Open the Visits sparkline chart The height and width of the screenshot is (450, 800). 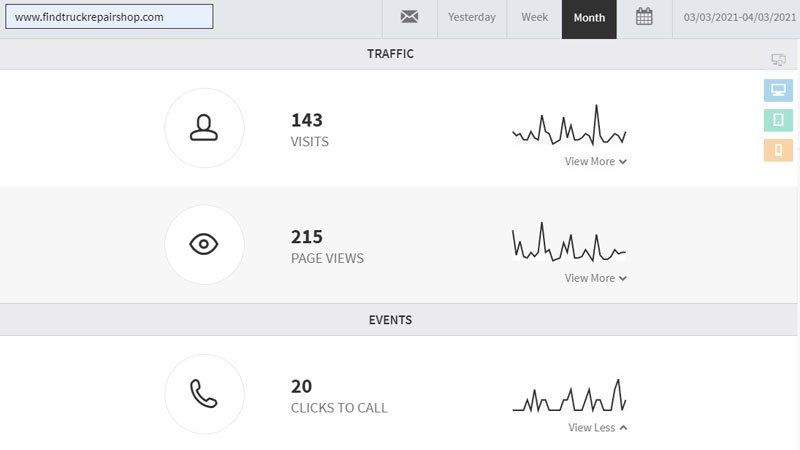point(569,126)
